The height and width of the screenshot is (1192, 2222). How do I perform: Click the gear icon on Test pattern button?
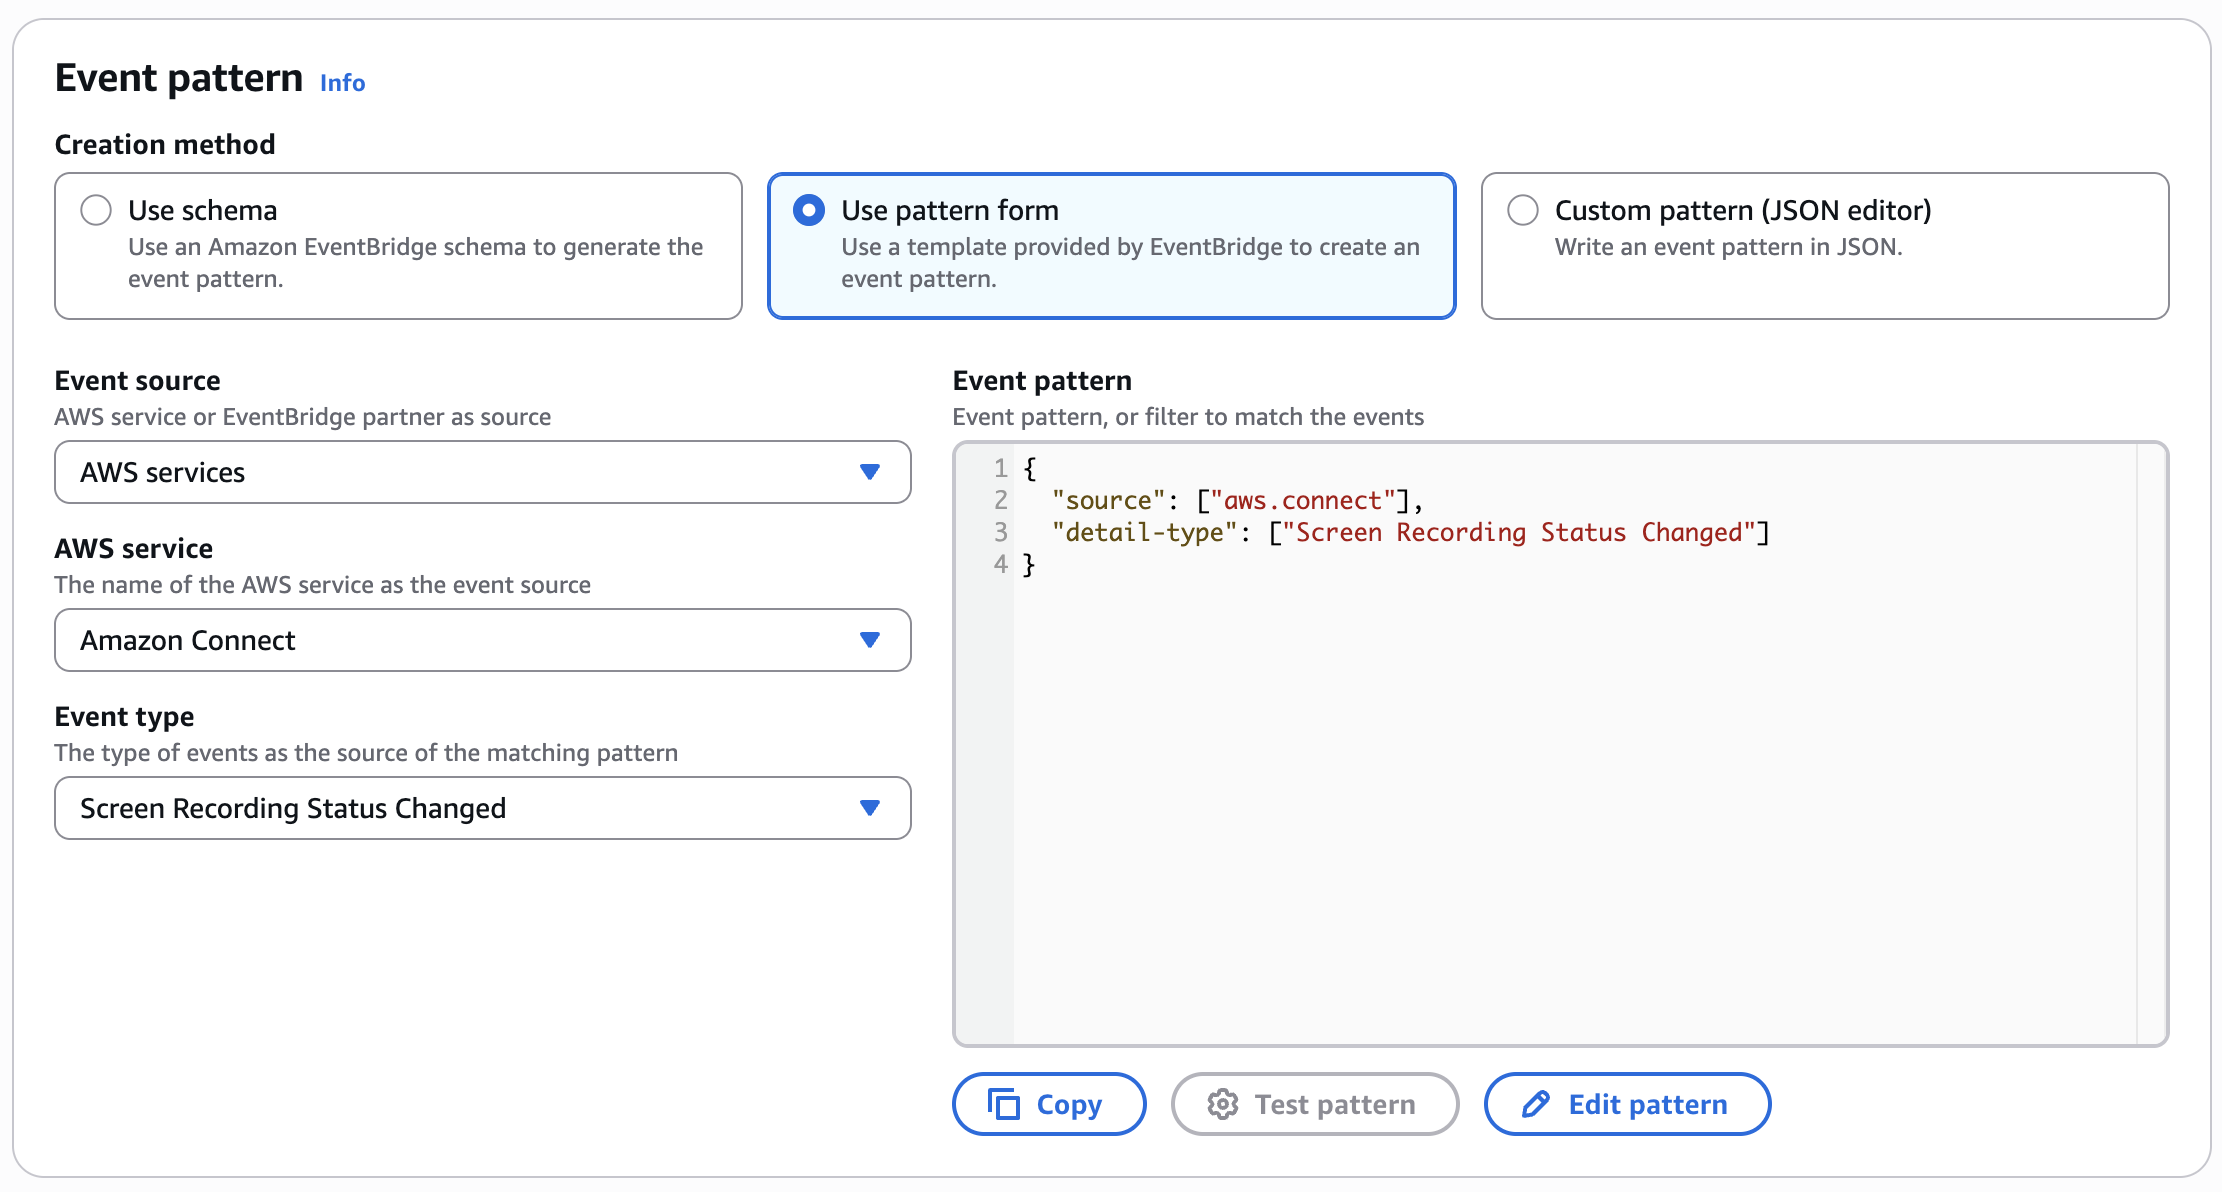point(1223,1104)
